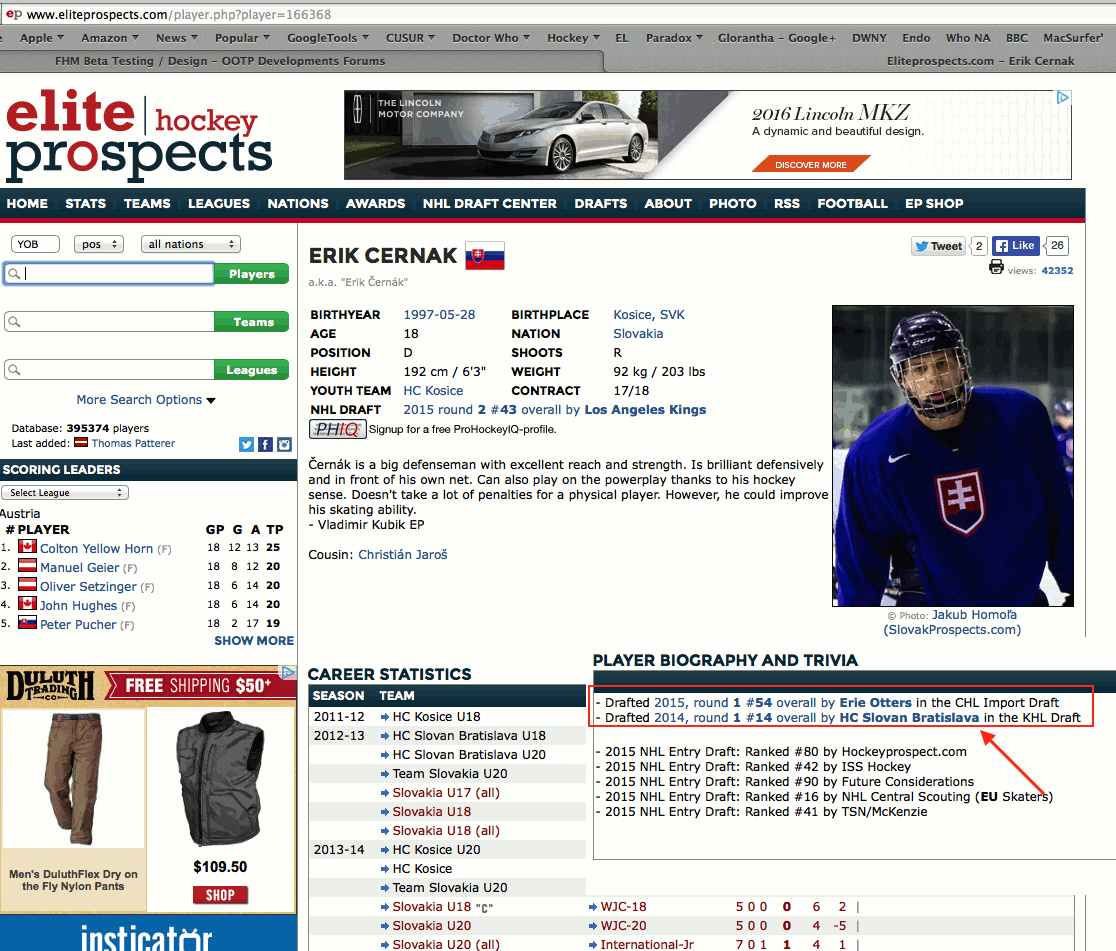Click the SHOP button on Duluth ad
The width and height of the screenshot is (1116, 951).
[221, 895]
